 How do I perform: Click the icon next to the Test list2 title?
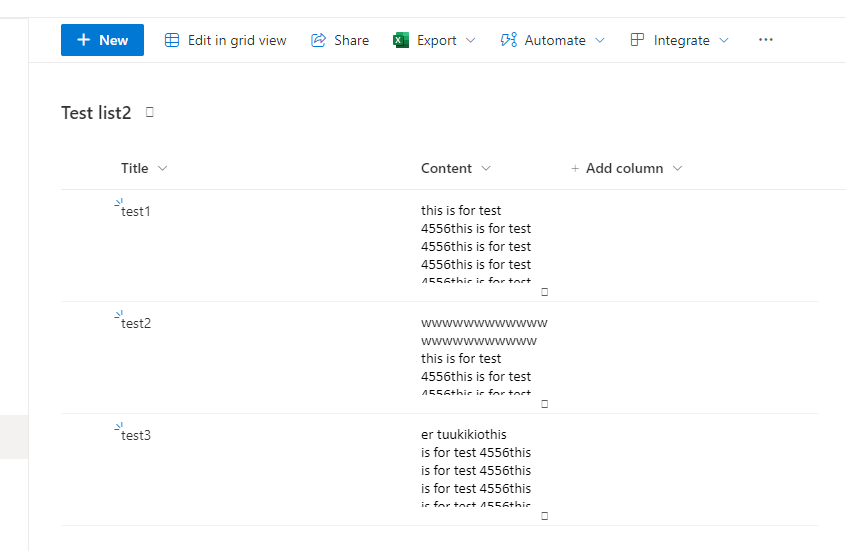[150, 112]
